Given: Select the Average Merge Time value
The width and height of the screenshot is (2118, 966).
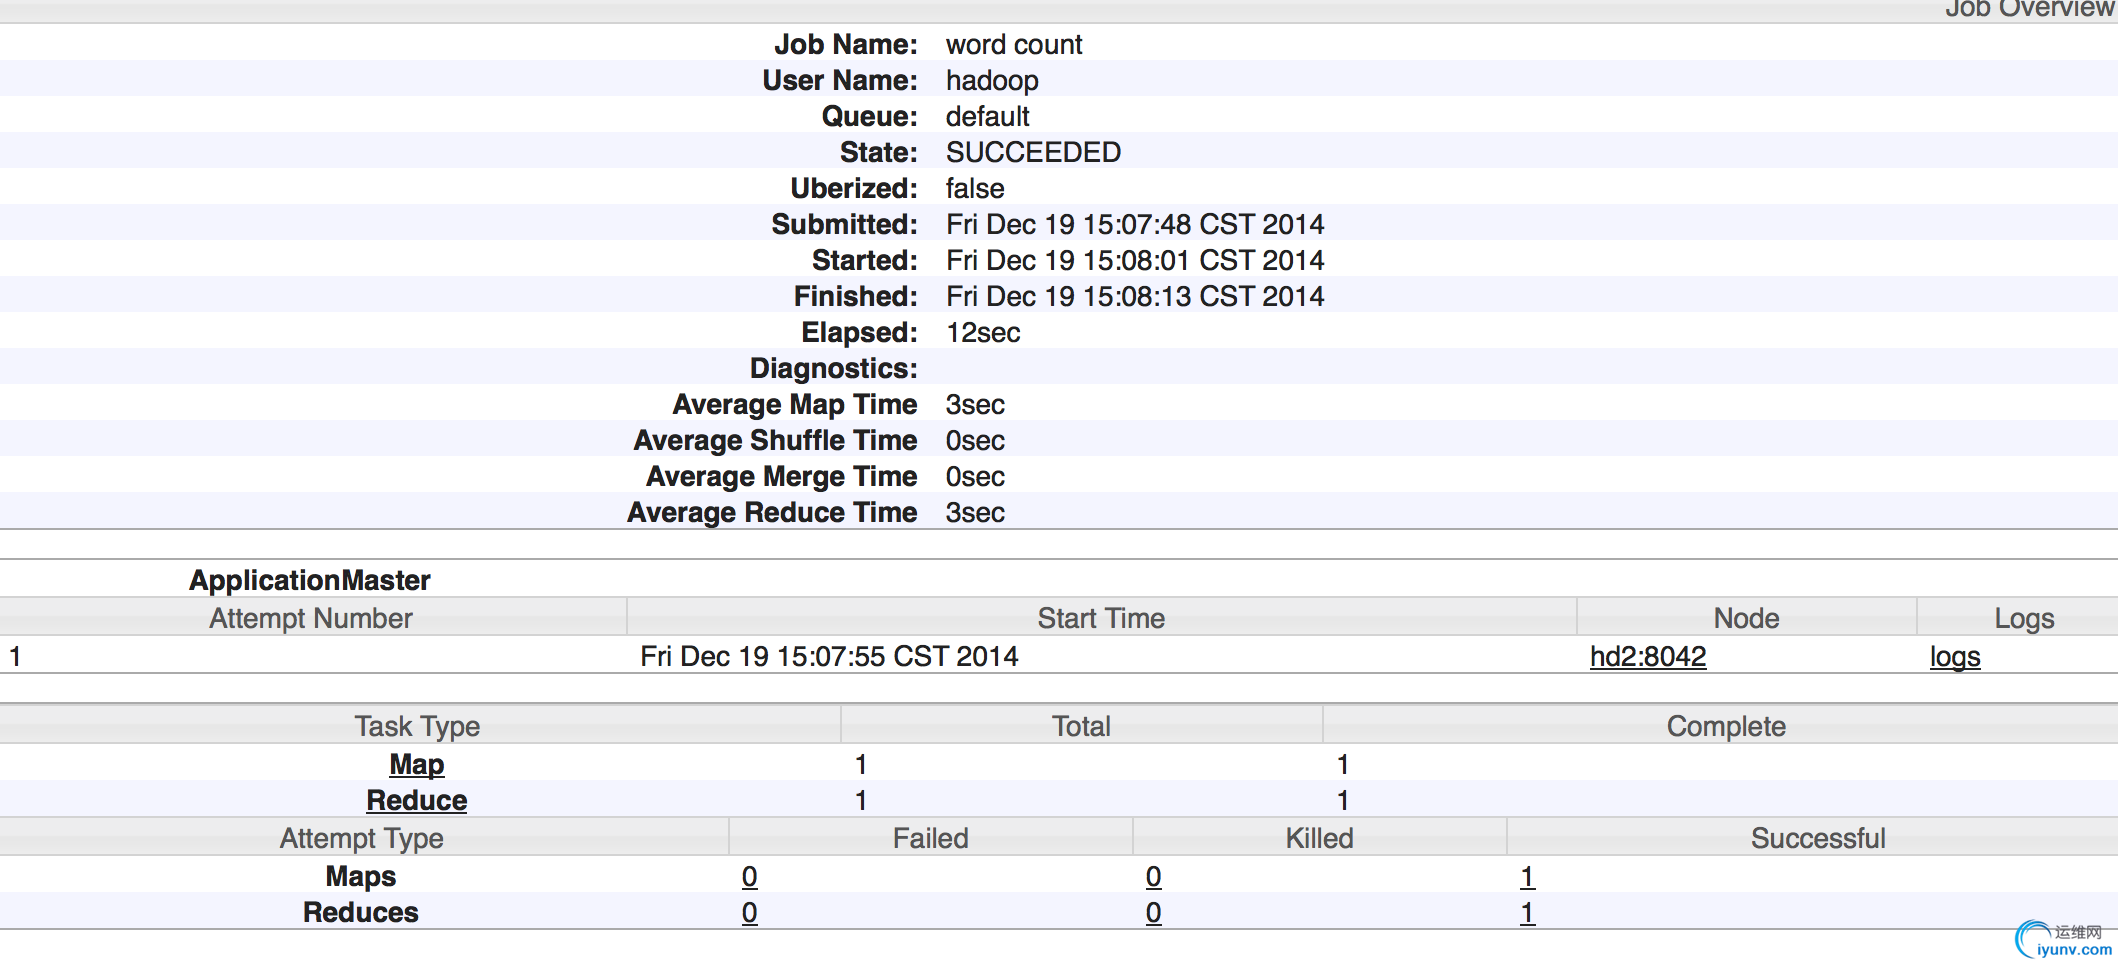Looking at the screenshot, I should (x=975, y=477).
